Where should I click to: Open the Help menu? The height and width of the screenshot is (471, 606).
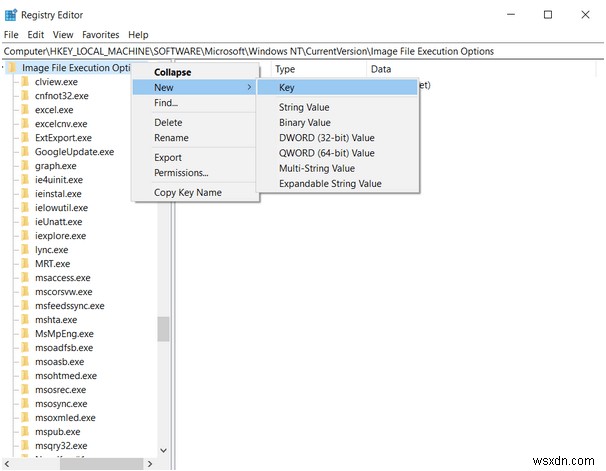[x=138, y=35]
